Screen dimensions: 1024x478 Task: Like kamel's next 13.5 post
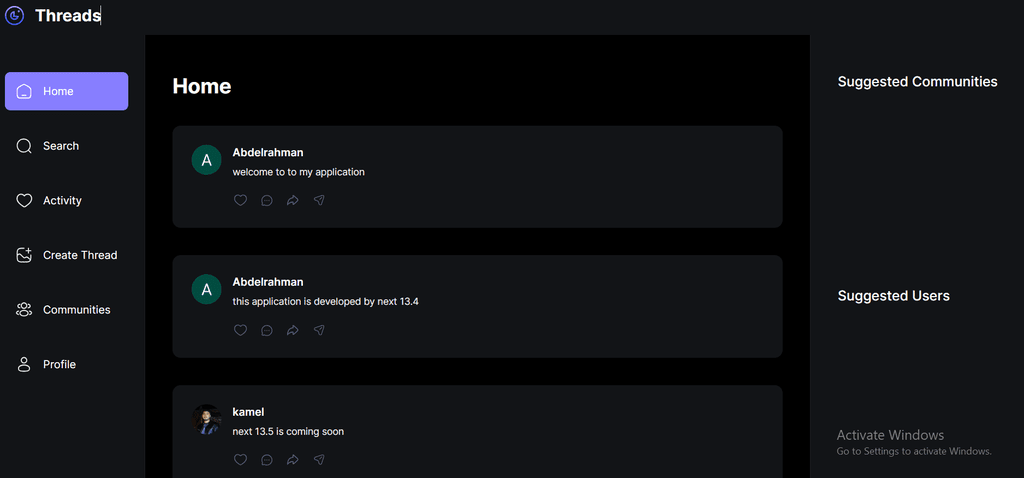pos(240,460)
